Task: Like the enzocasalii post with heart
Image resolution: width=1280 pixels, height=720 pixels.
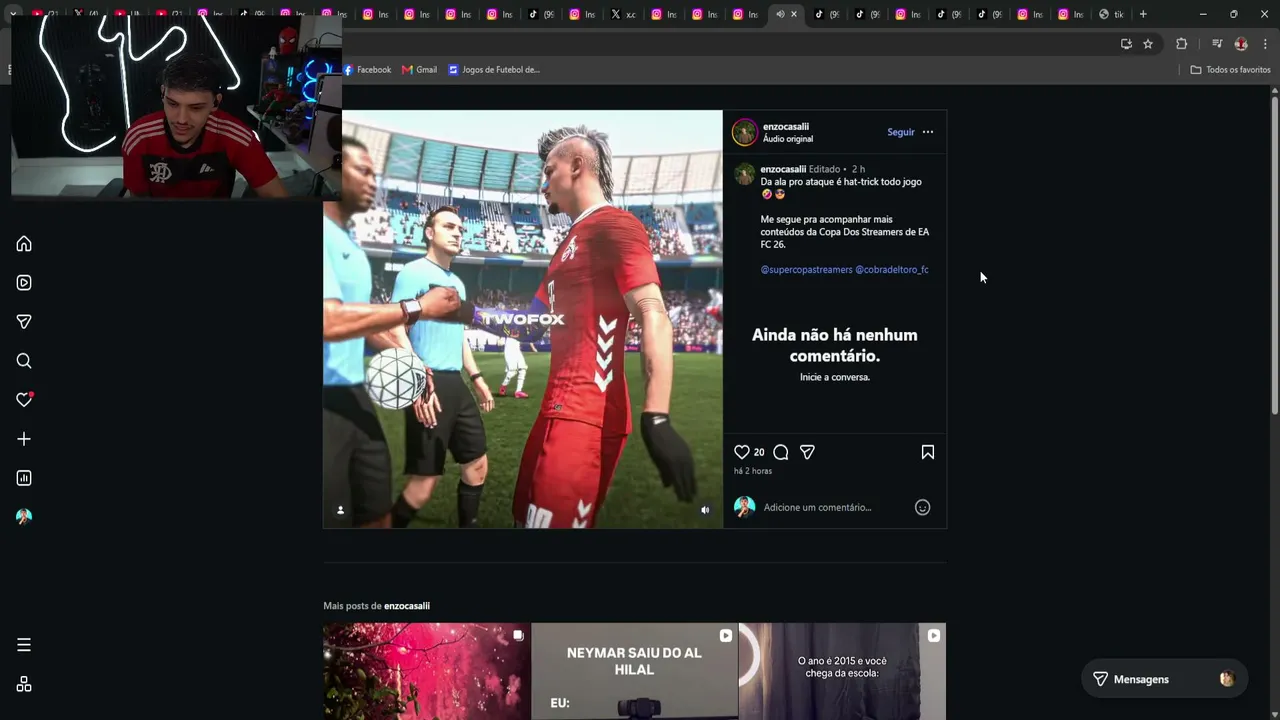Action: pyautogui.click(x=742, y=452)
